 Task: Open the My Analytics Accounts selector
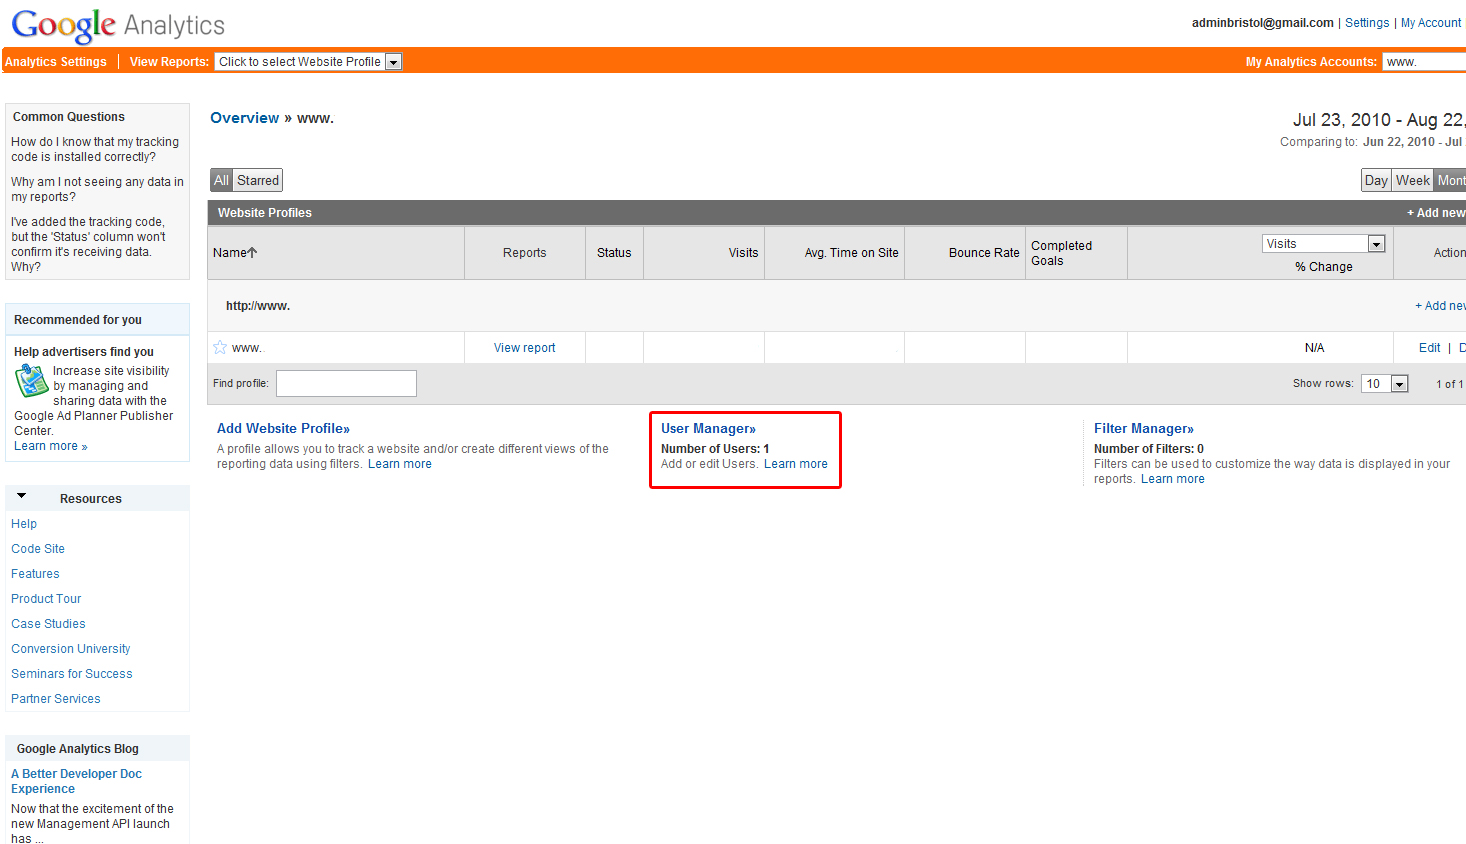pos(1424,62)
